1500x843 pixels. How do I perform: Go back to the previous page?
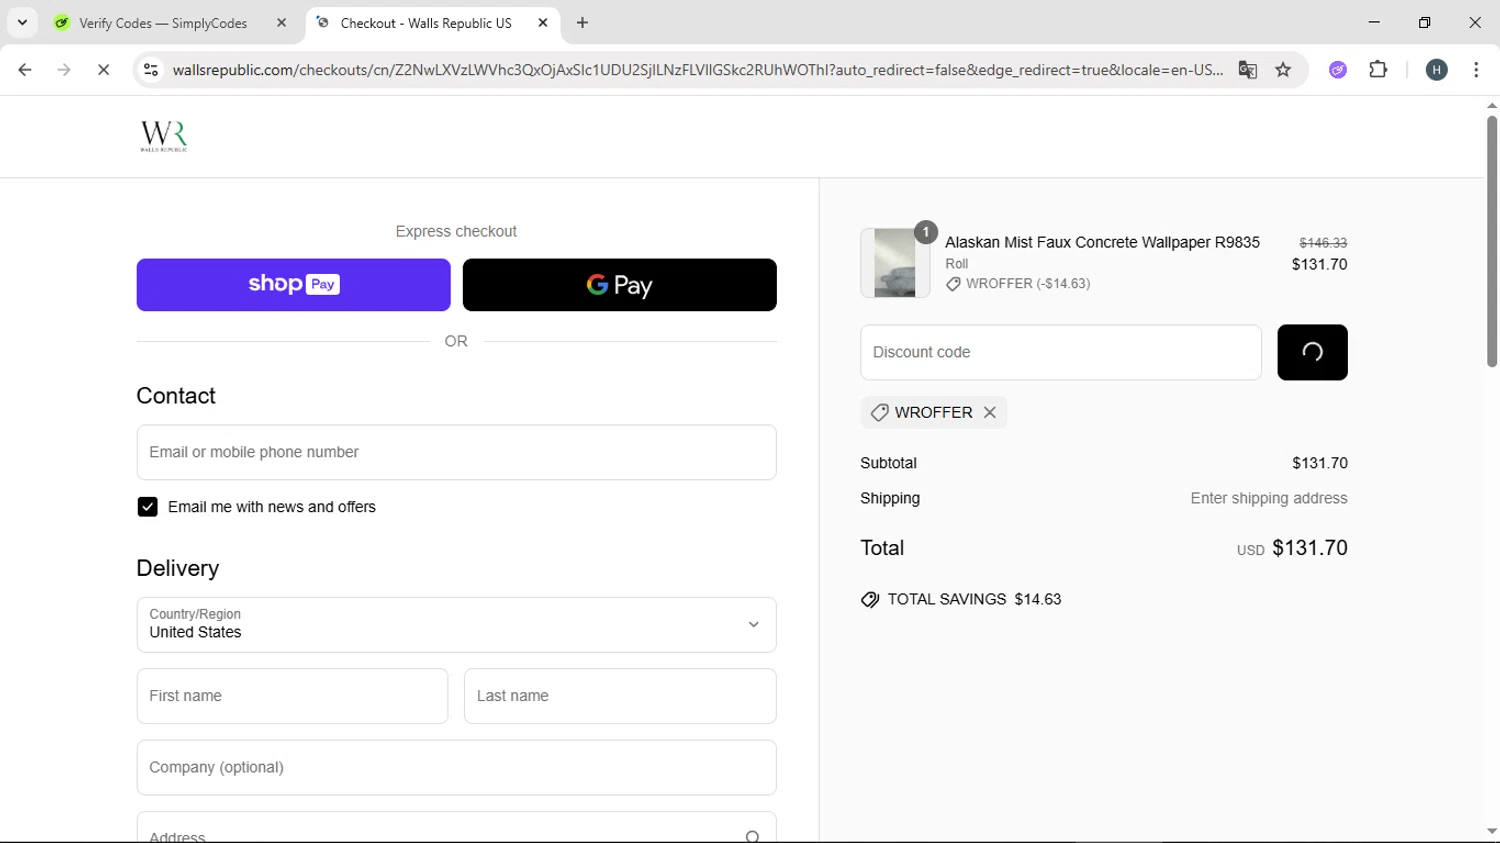pyautogui.click(x=25, y=70)
